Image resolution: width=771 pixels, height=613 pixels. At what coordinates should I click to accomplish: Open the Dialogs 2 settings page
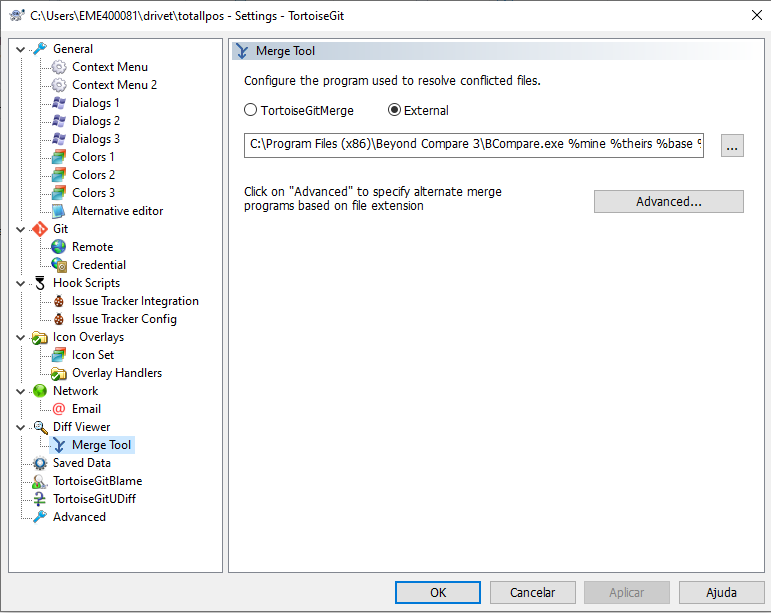click(x=96, y=121)
